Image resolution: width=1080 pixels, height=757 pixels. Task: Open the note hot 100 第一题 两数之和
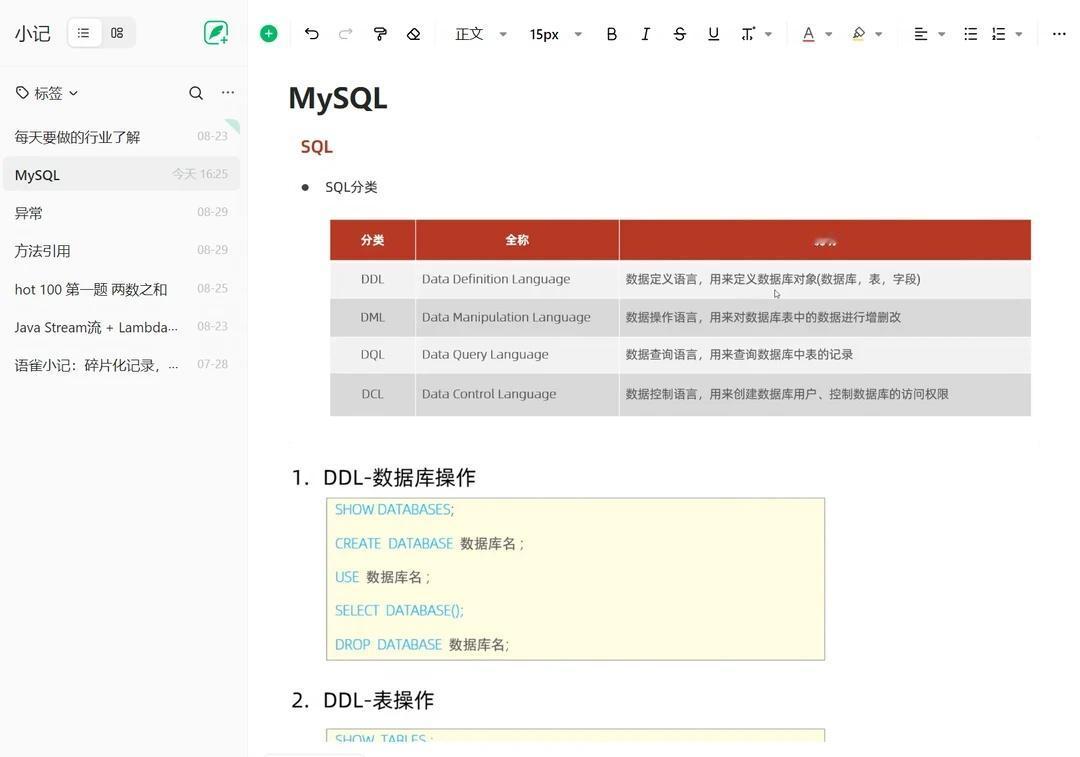(x=121, y=289)
